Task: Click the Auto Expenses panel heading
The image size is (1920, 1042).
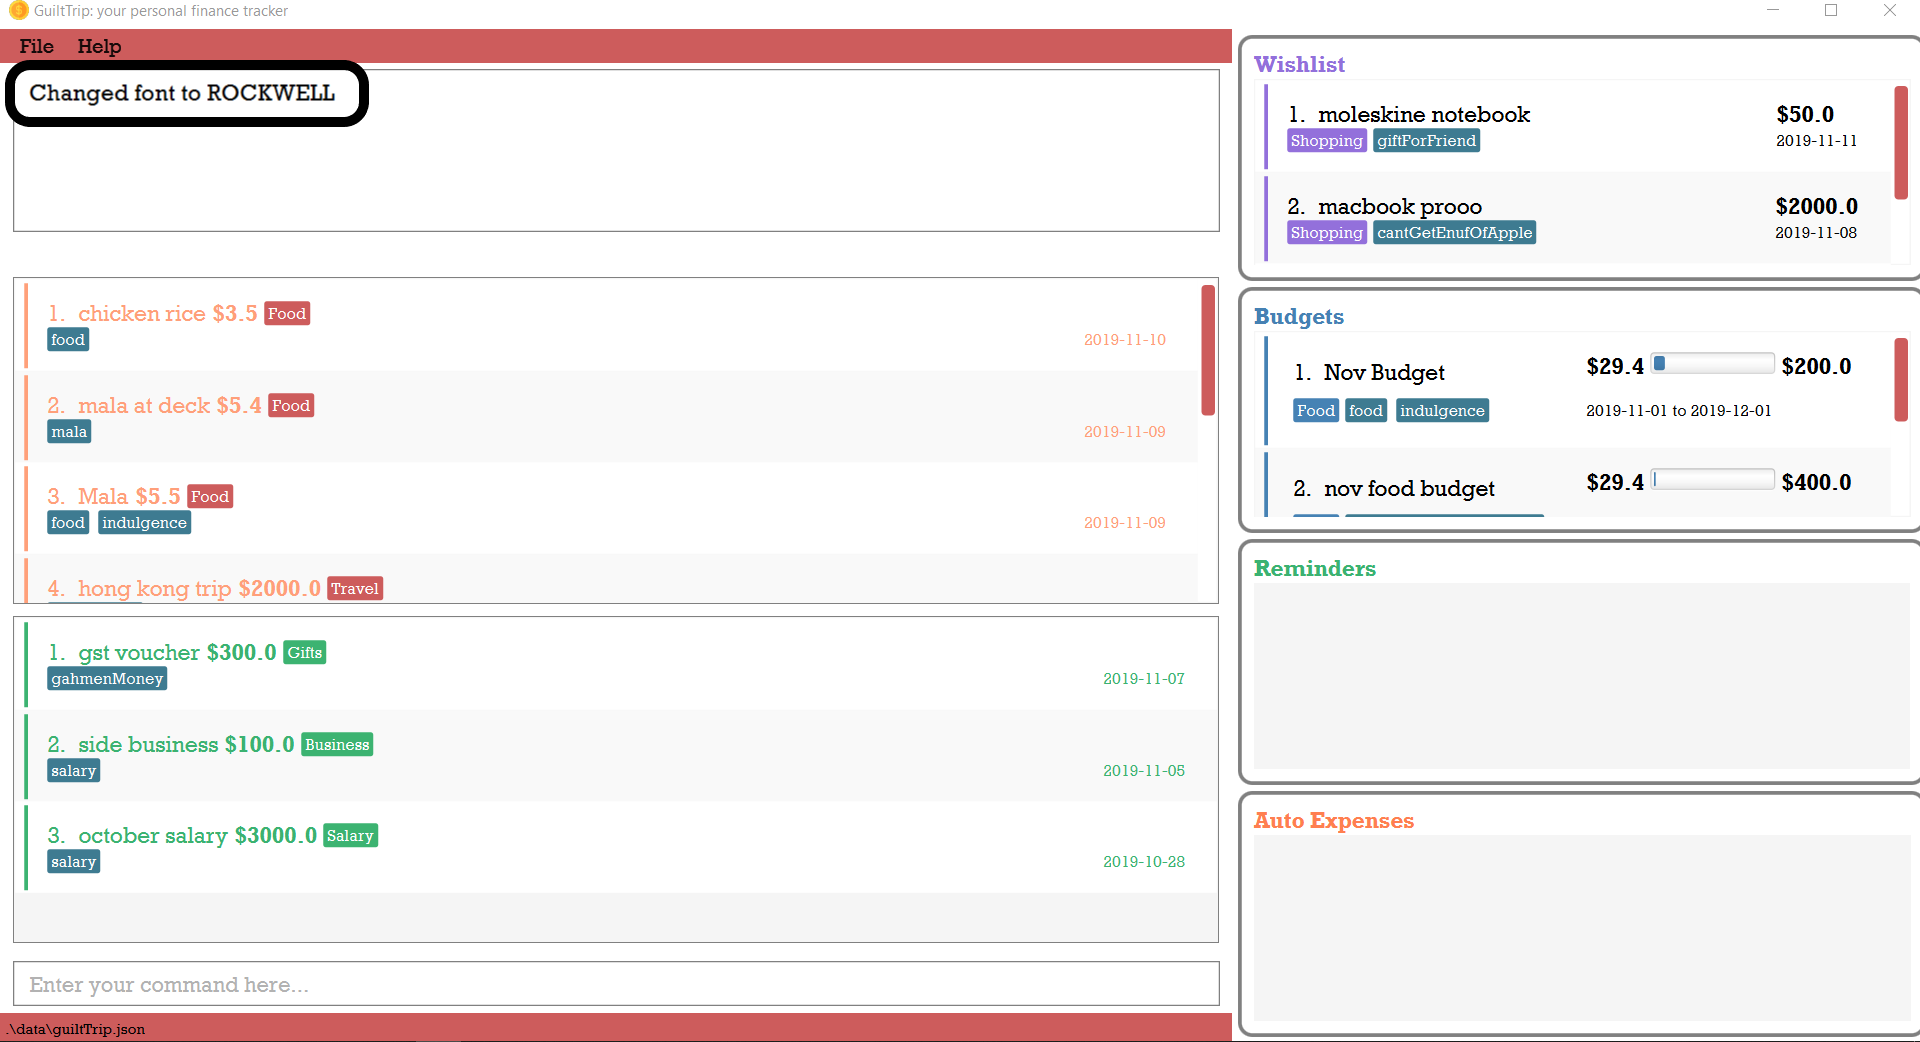Action: (1334, 820)
